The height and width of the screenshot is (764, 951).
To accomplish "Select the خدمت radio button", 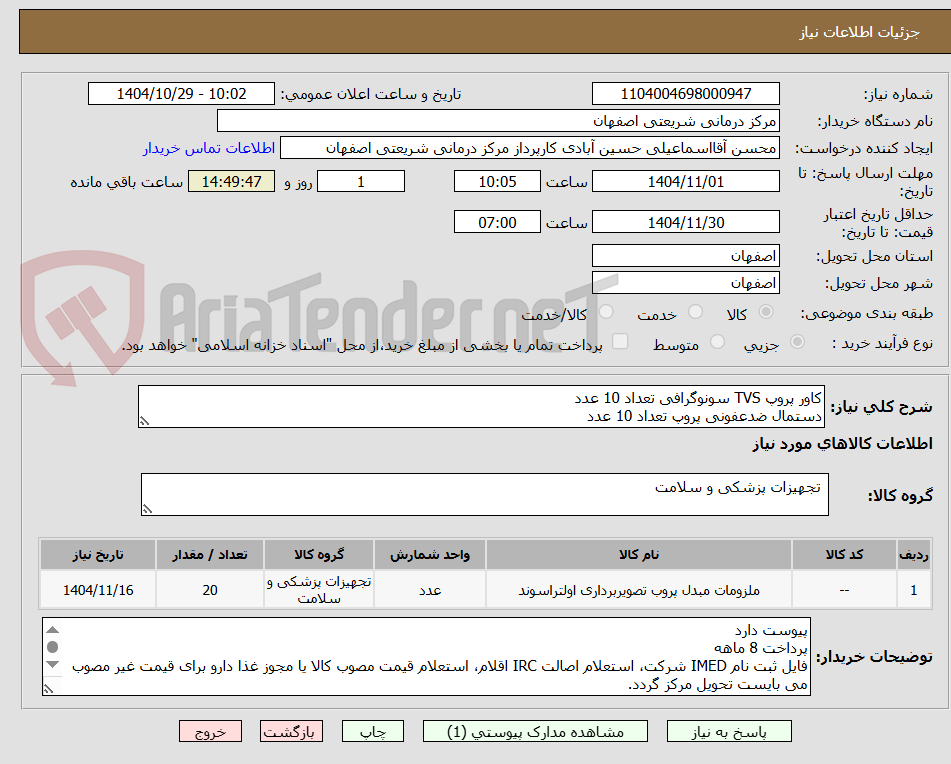I will tap(696, 312).
